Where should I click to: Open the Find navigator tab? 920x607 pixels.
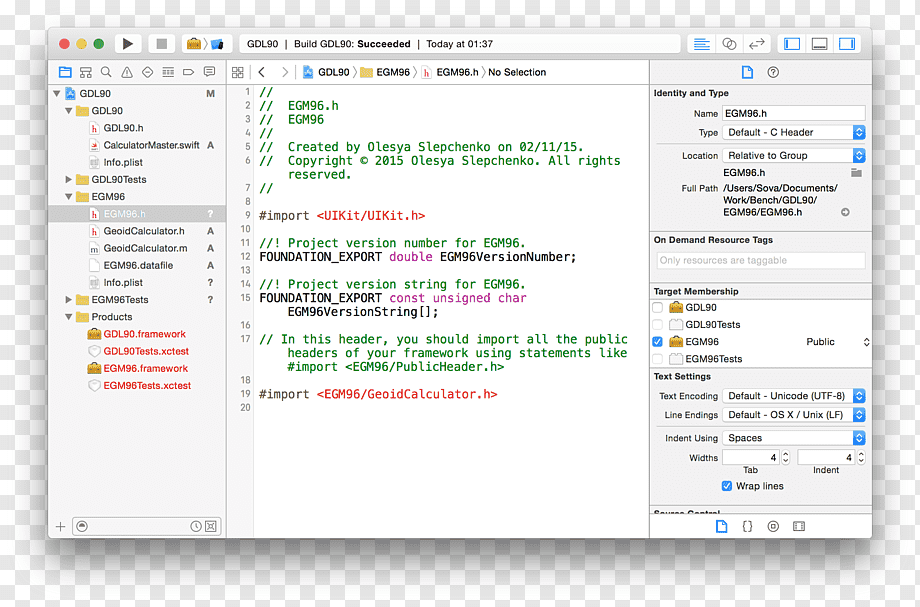(x=106, y=72)
